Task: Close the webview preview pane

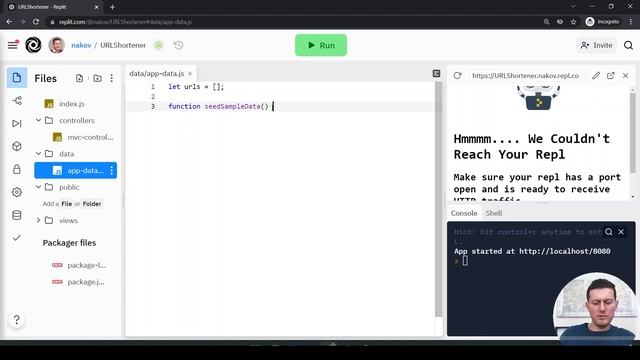Action: click(x=625, y=76)
